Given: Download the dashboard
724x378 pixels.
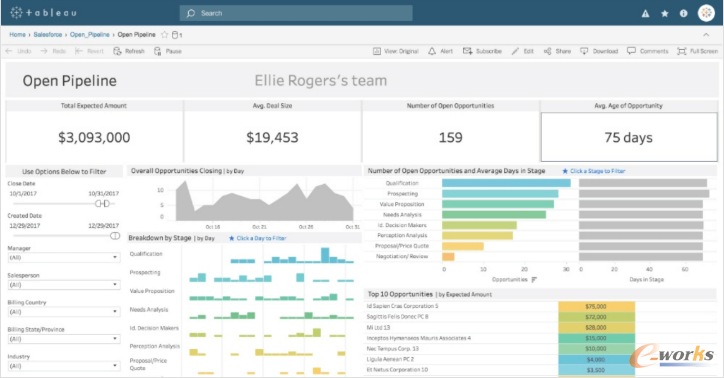Looking at the screenshot, I should (599, 51).
